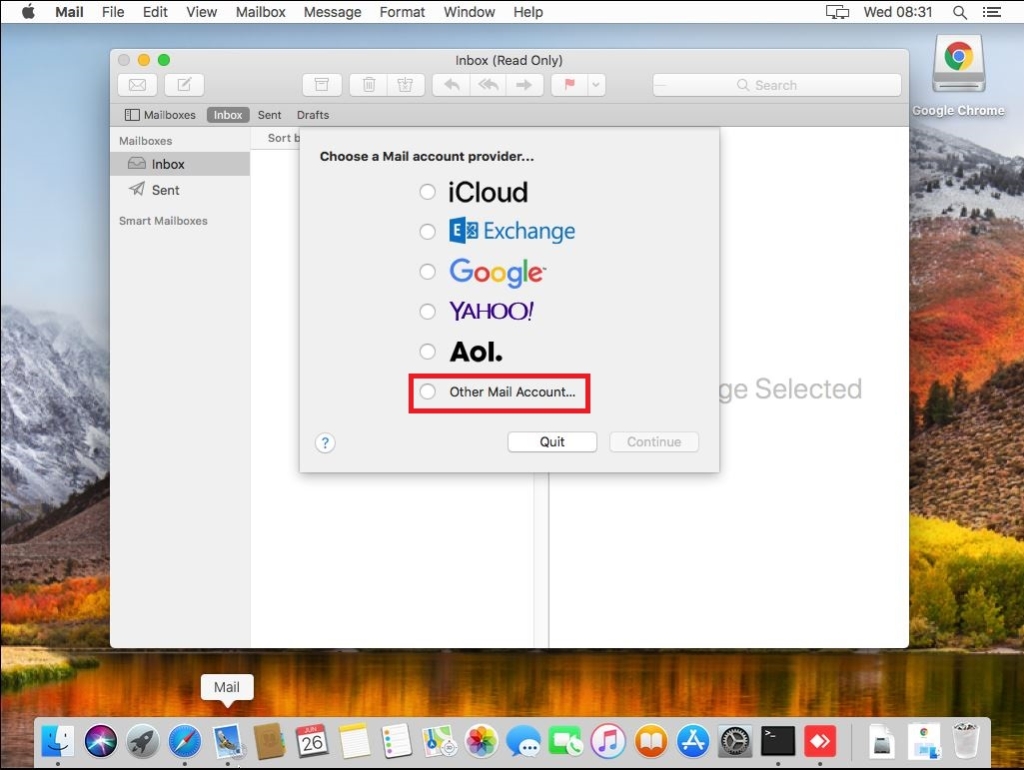Choose the iCloud radio button

click(x=427, y=192)
